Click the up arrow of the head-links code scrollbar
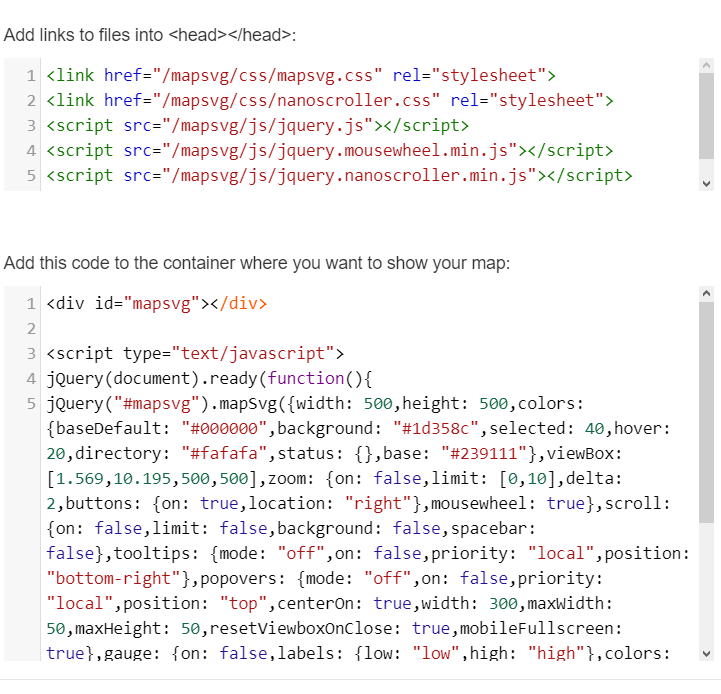Screen dimensions: 721x694 point(706,65)
